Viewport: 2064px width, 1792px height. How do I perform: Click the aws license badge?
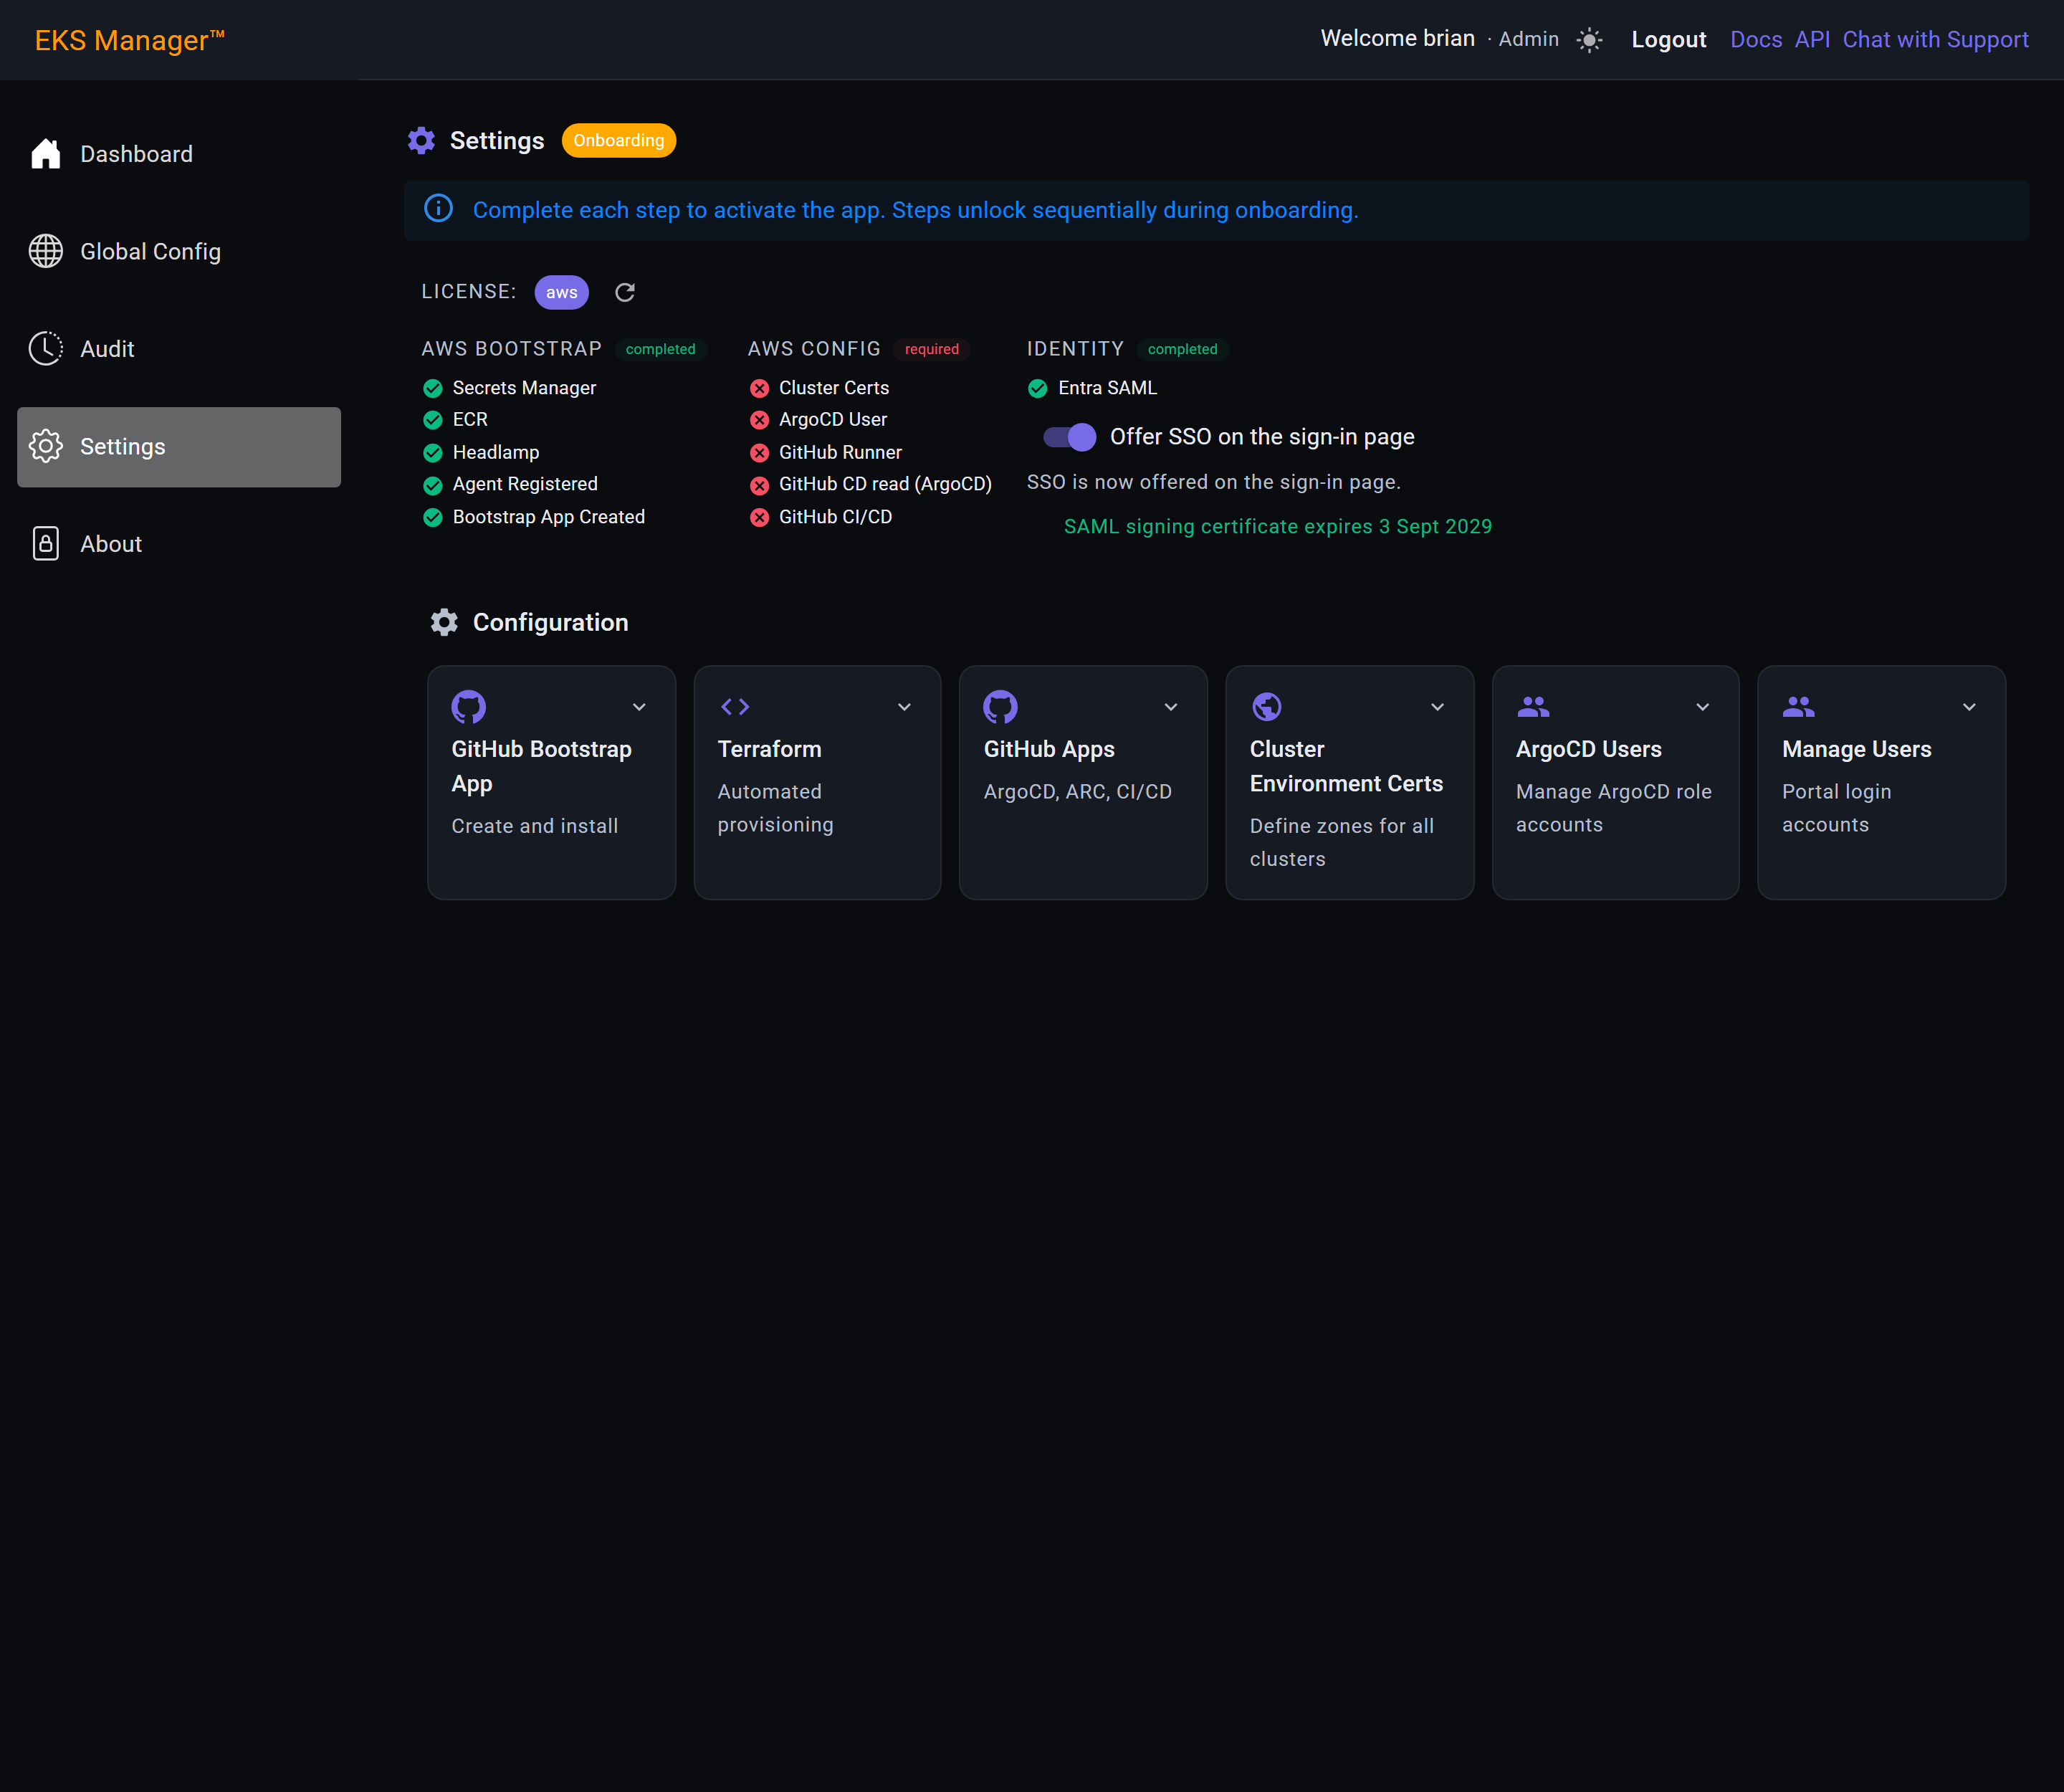pyautogui.click(x=561, y=292)
